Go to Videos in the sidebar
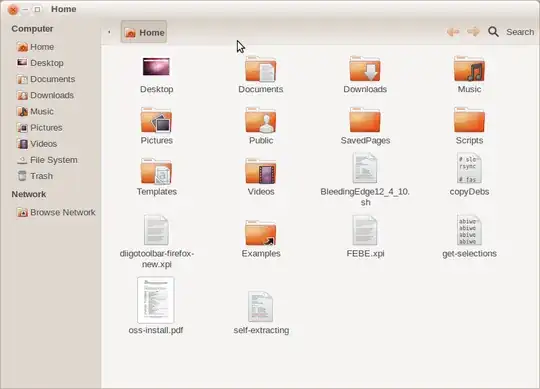Viewport: 540px width, 389px height. coord(37,144)
